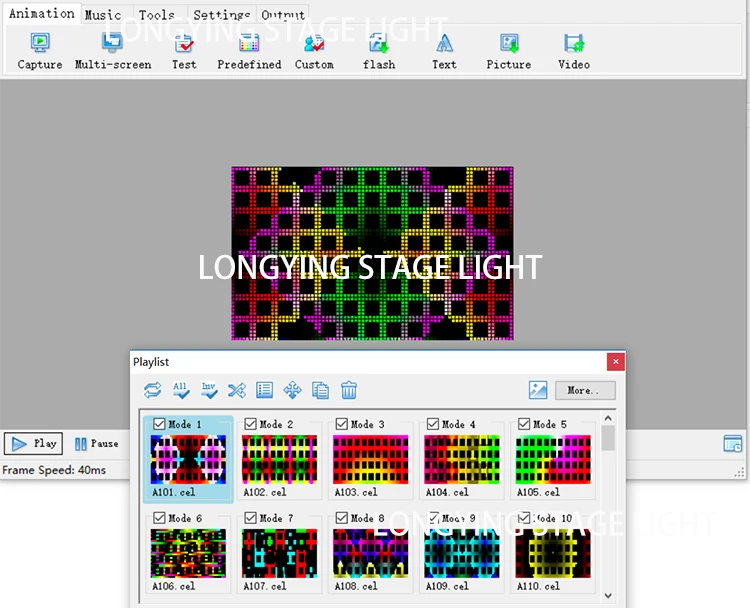Start playback with the Play button

pos(33,443)
